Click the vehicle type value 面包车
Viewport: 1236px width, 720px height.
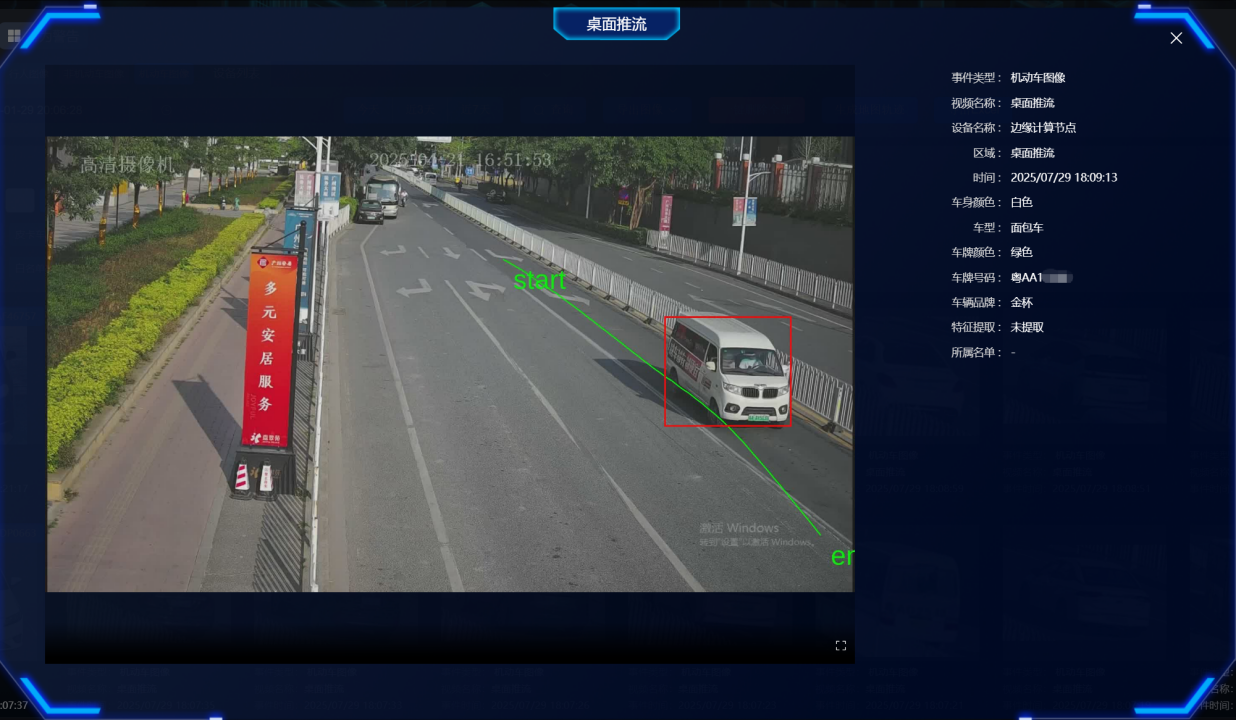pyautogui.click(x=1027, y=228)
